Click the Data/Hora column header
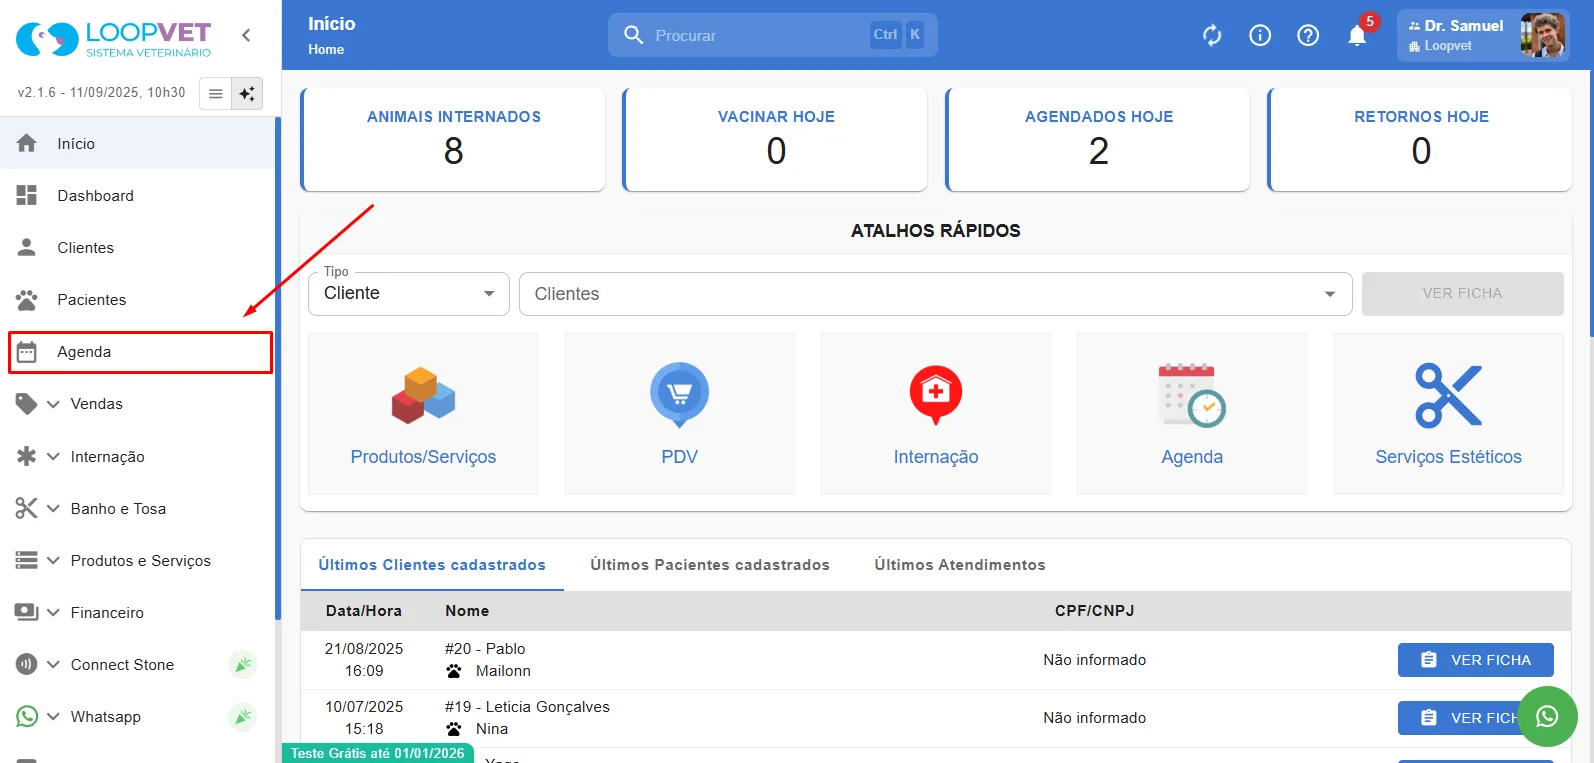Screen dimensions: 1594x763 click(x=364, y=611)
